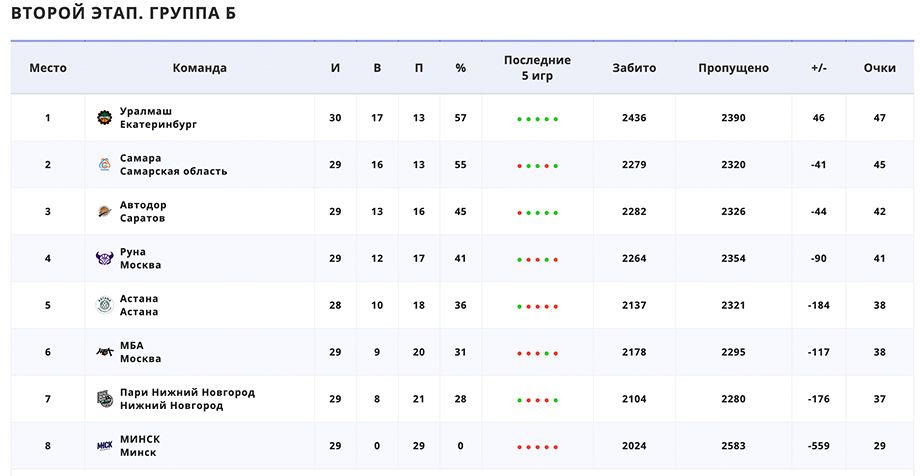Image resolution: width=920 pixels, height=476 pixels.
Task: Click the МБА Москва team logo
Action: (104, 352)
